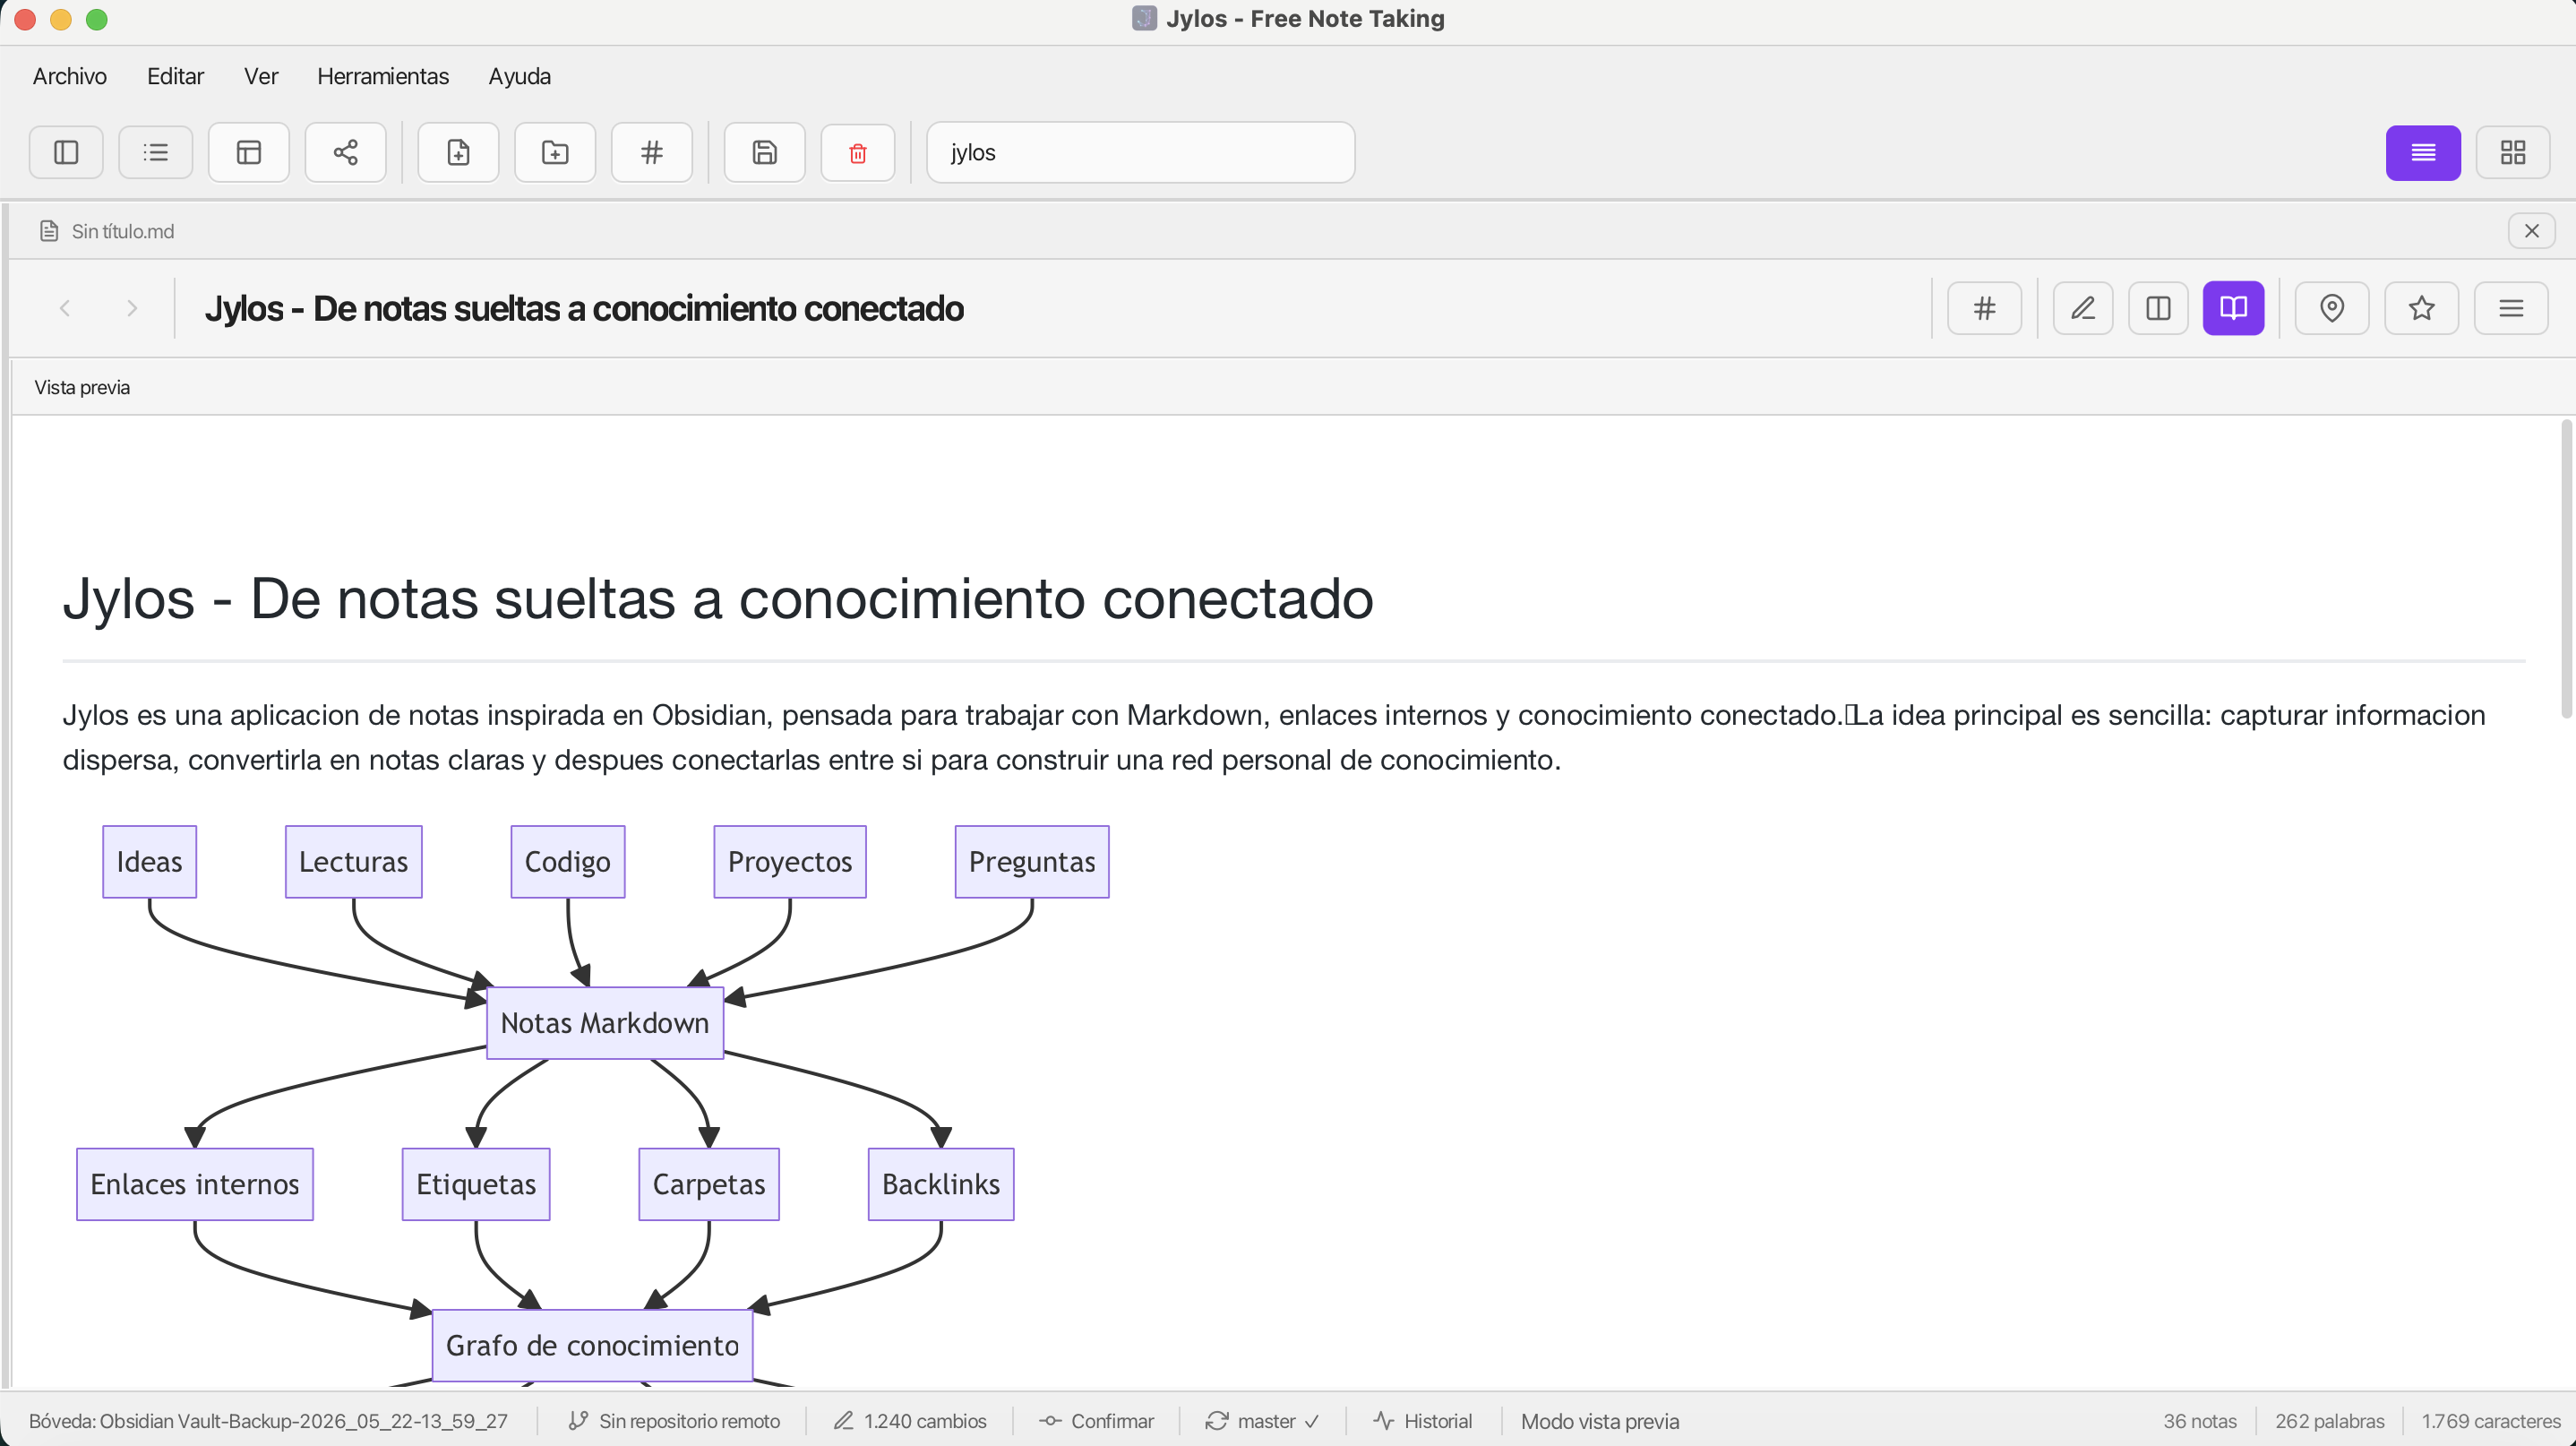2576x1446 pixels.
Task: Create a new folder with folder-plus icon
Action: click(555, 152)
